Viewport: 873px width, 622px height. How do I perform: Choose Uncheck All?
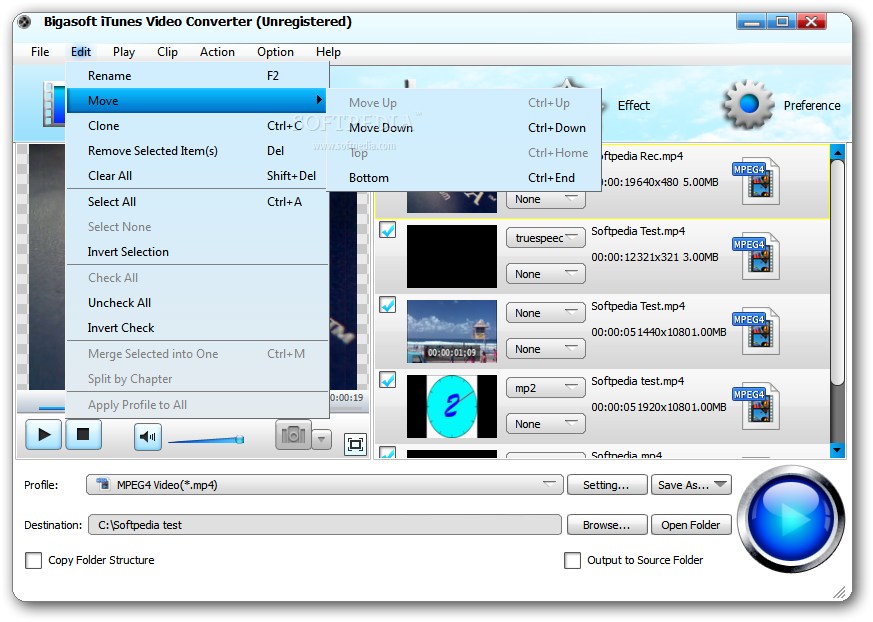[x=198, y=303]
